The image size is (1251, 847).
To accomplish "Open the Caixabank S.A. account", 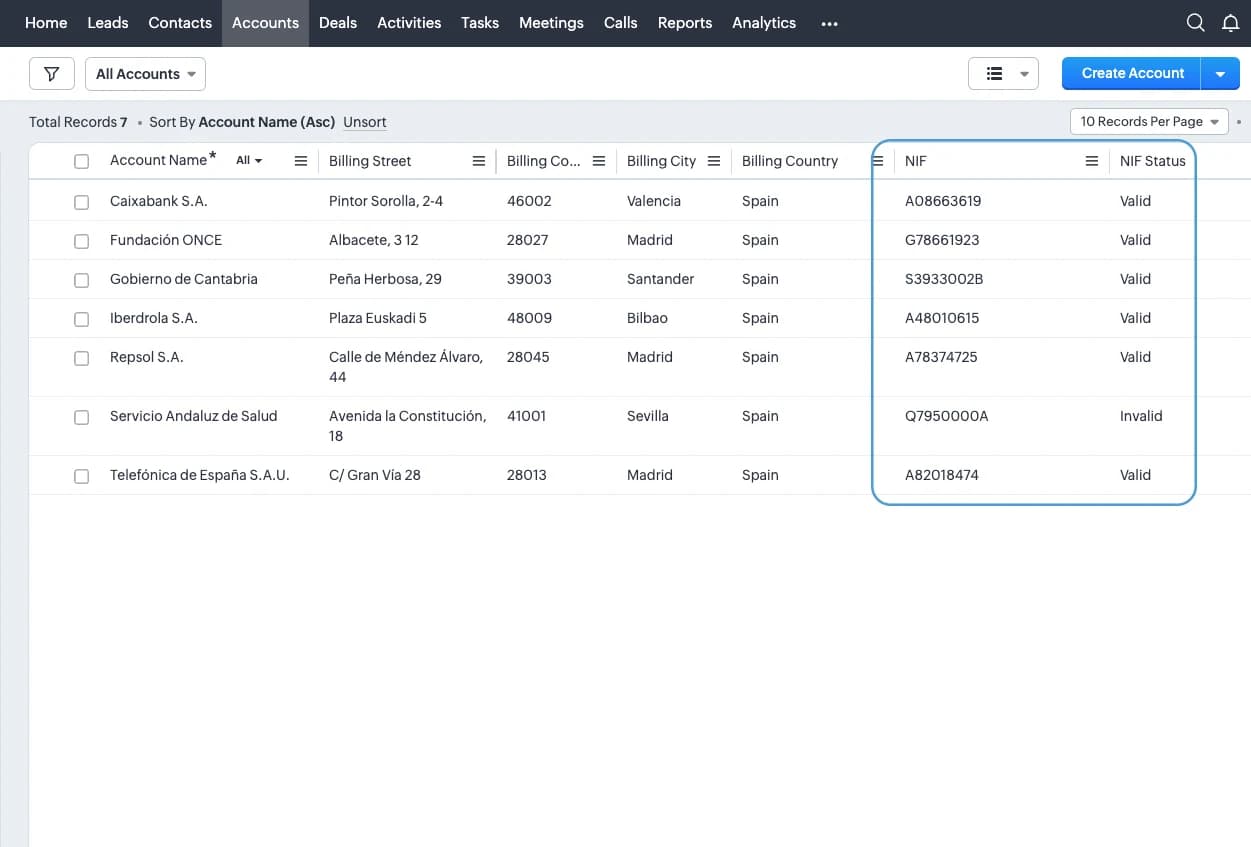I will (158, 201).
